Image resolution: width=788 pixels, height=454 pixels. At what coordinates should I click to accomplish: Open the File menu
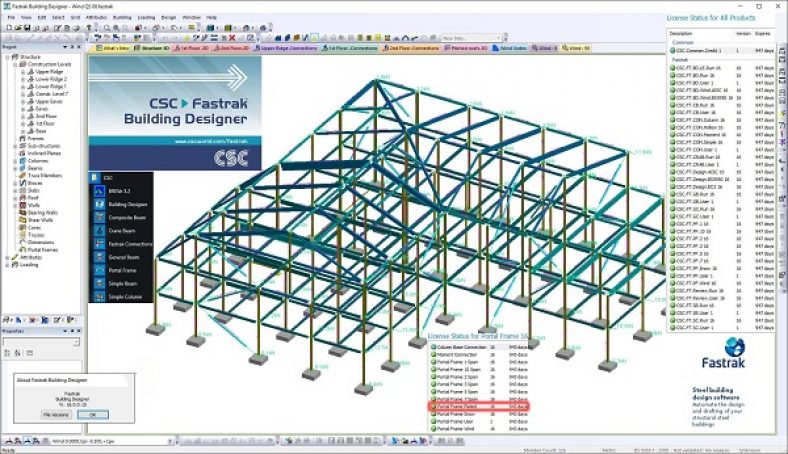pos(11,18)
